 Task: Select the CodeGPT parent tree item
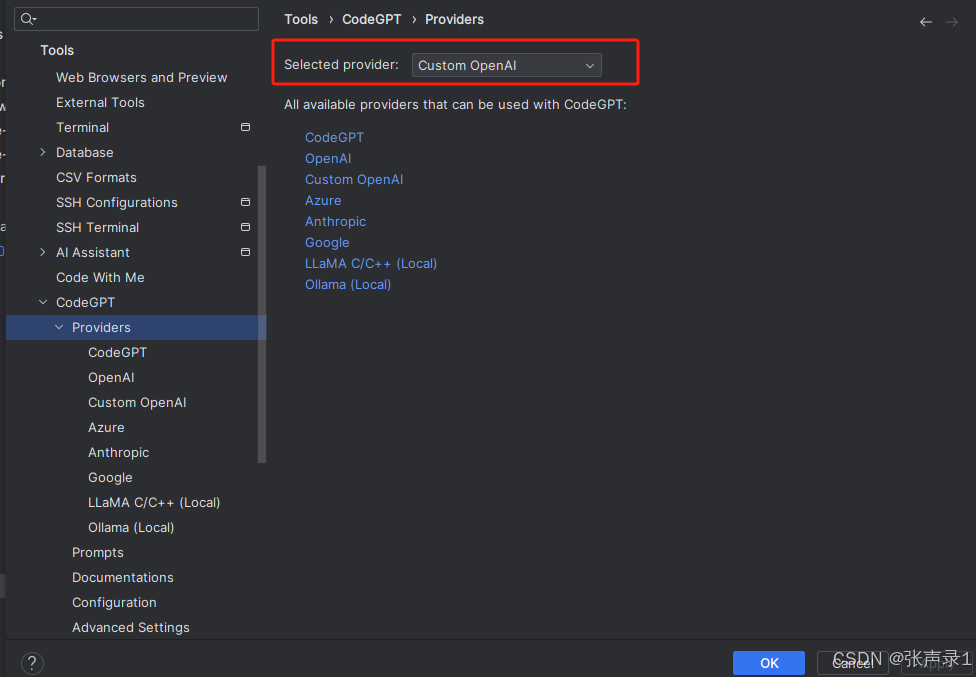coord(85,302)
